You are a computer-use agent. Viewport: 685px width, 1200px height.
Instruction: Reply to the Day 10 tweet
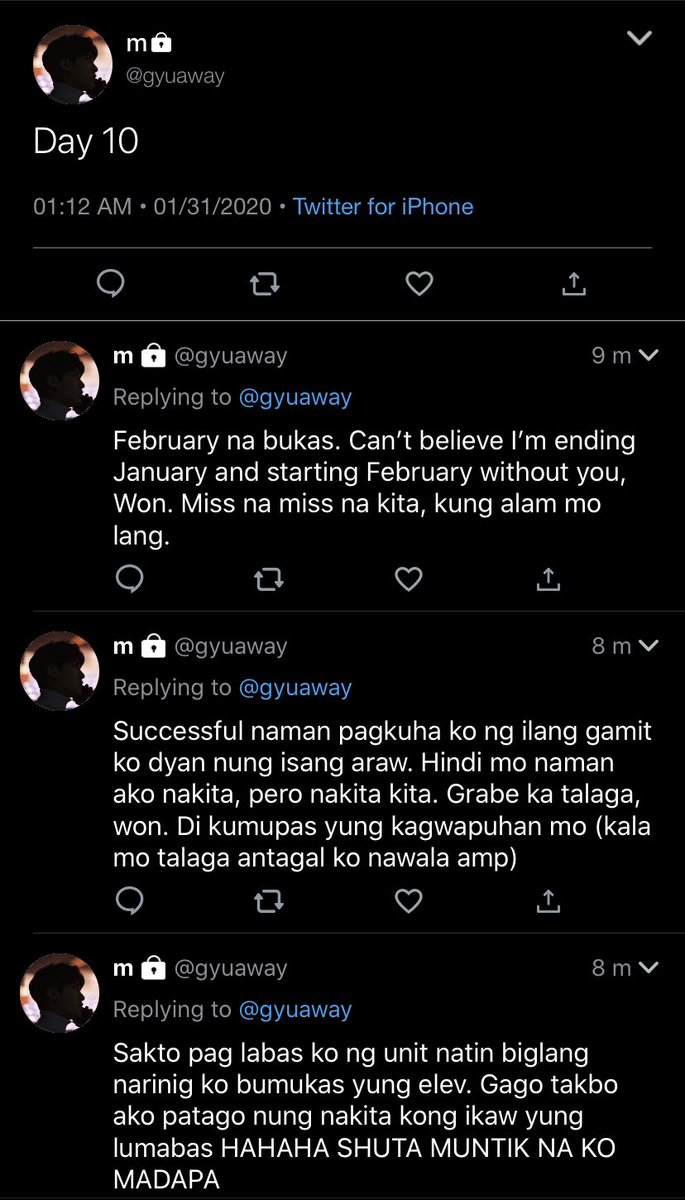pyautogui.click(x=110, y=285)
